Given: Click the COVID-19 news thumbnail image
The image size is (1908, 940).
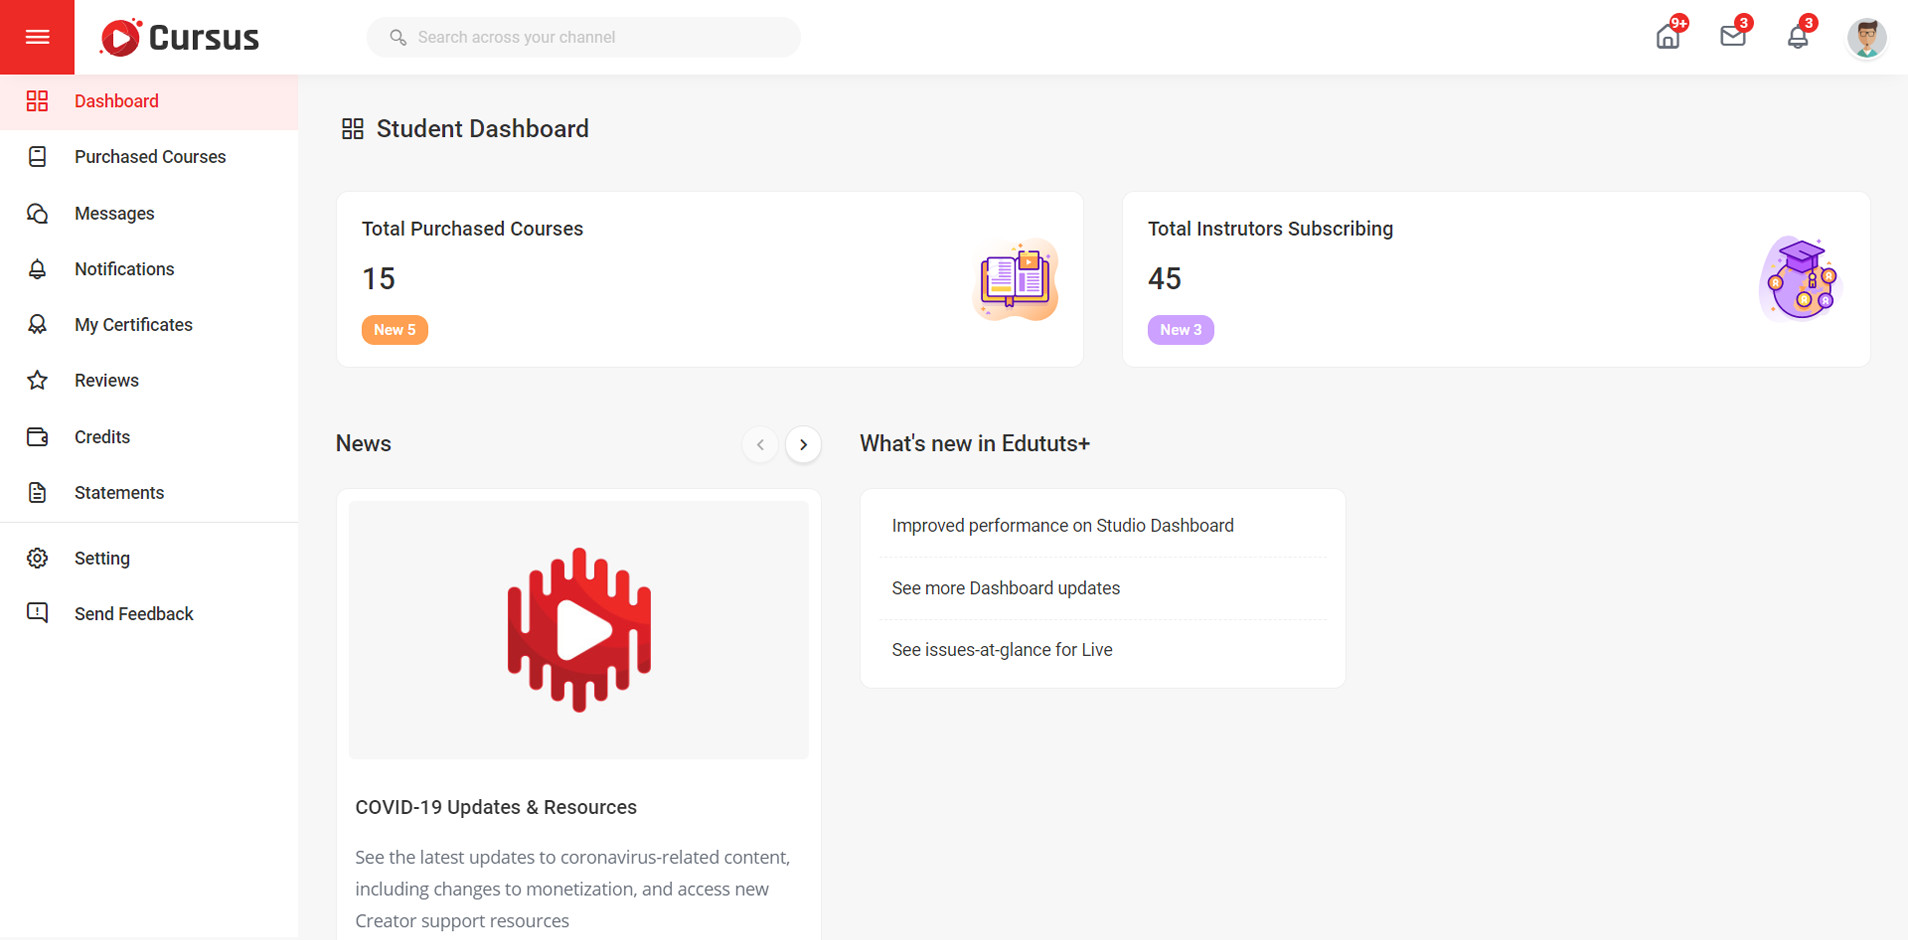Looking at the screenshot, I should [579, 630].
